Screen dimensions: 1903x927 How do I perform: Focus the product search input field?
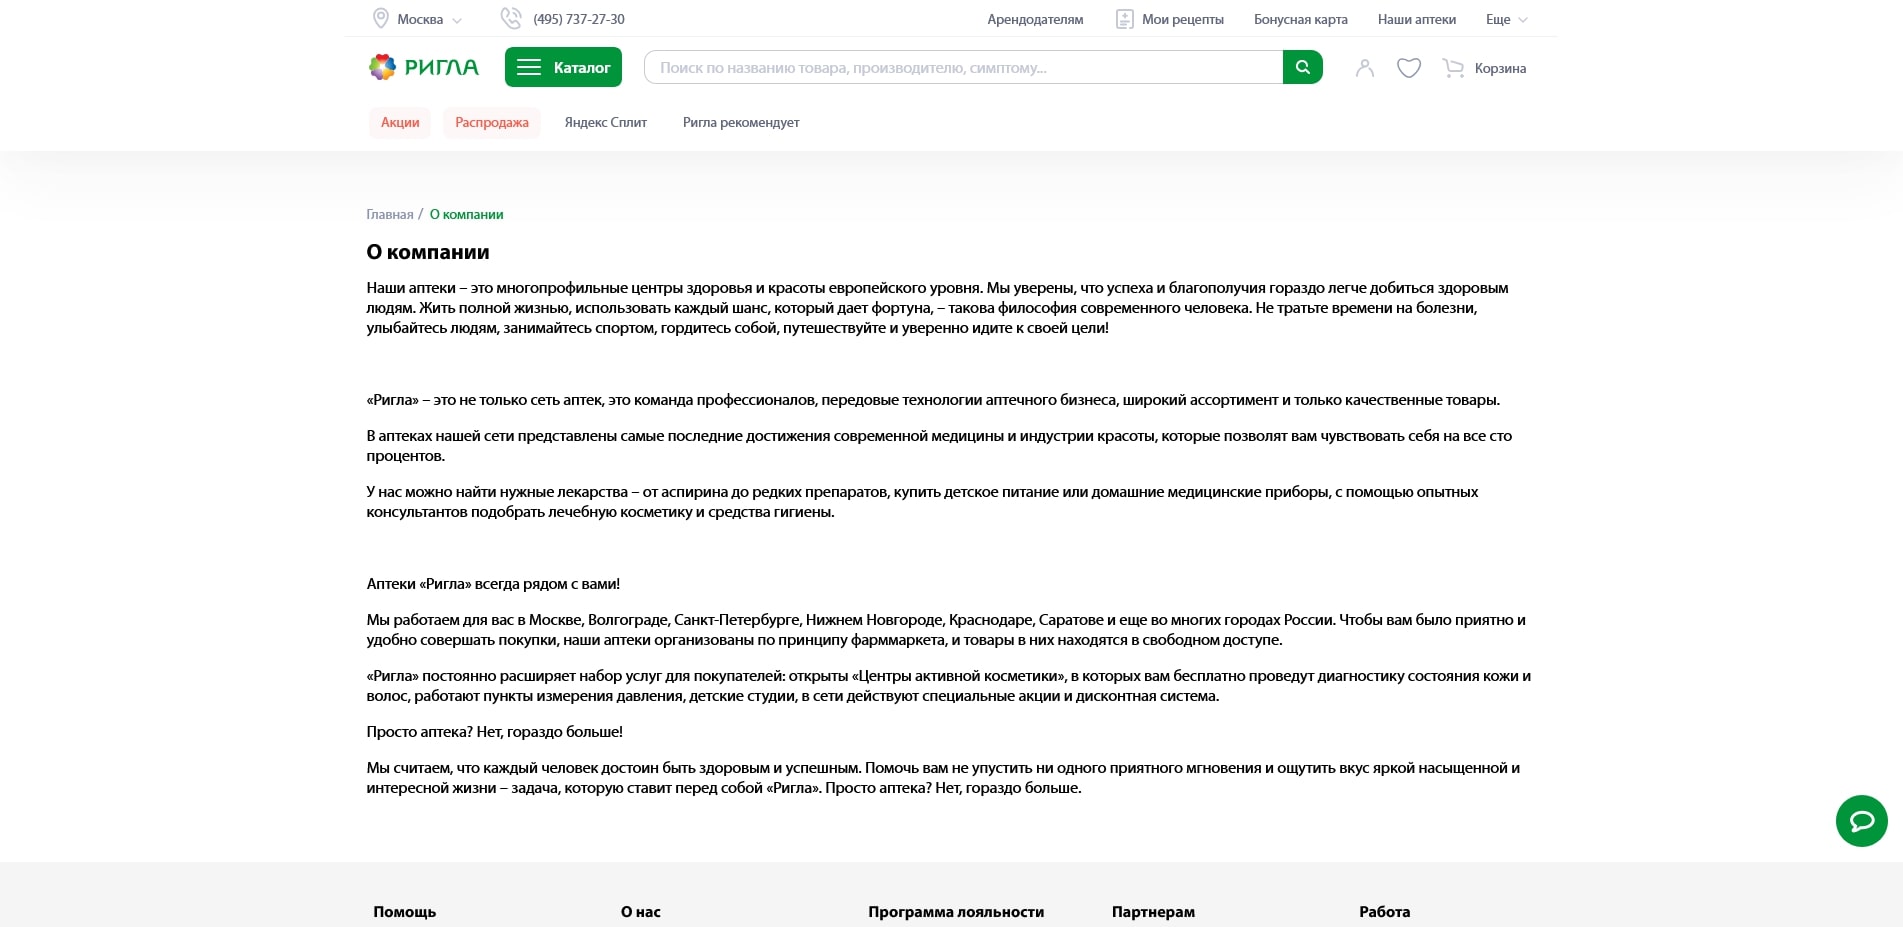coord(962,68)
